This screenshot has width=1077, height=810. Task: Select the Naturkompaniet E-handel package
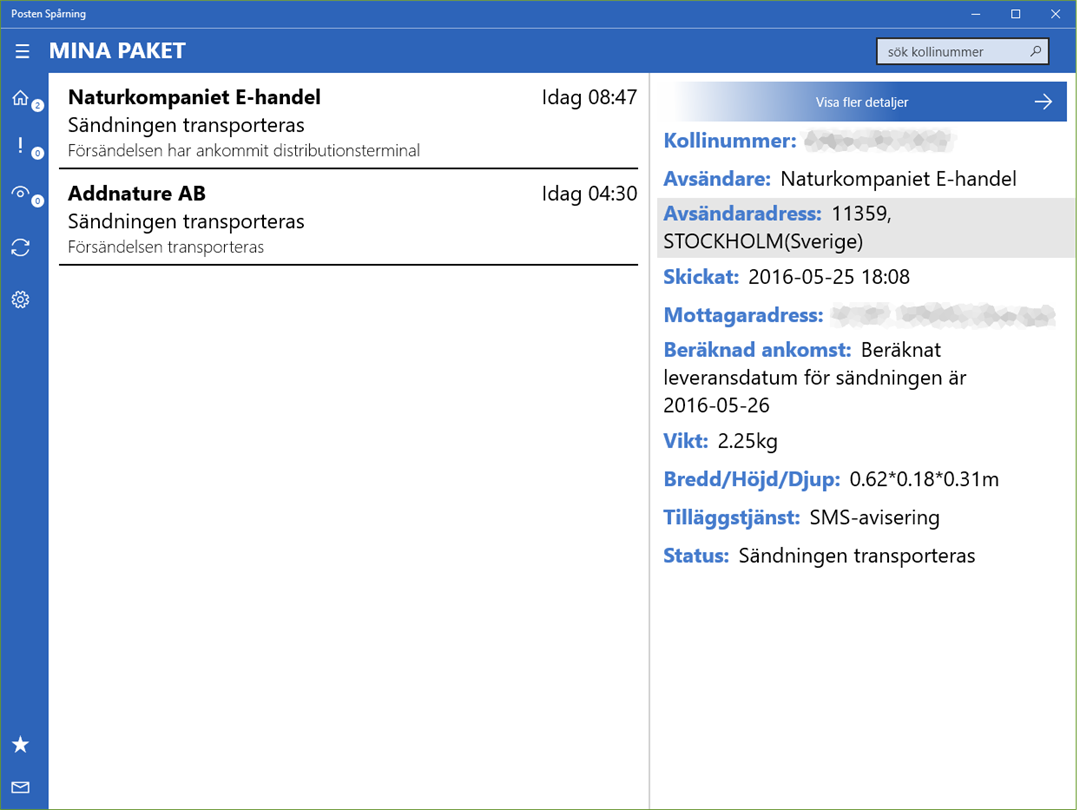[348, 122]
